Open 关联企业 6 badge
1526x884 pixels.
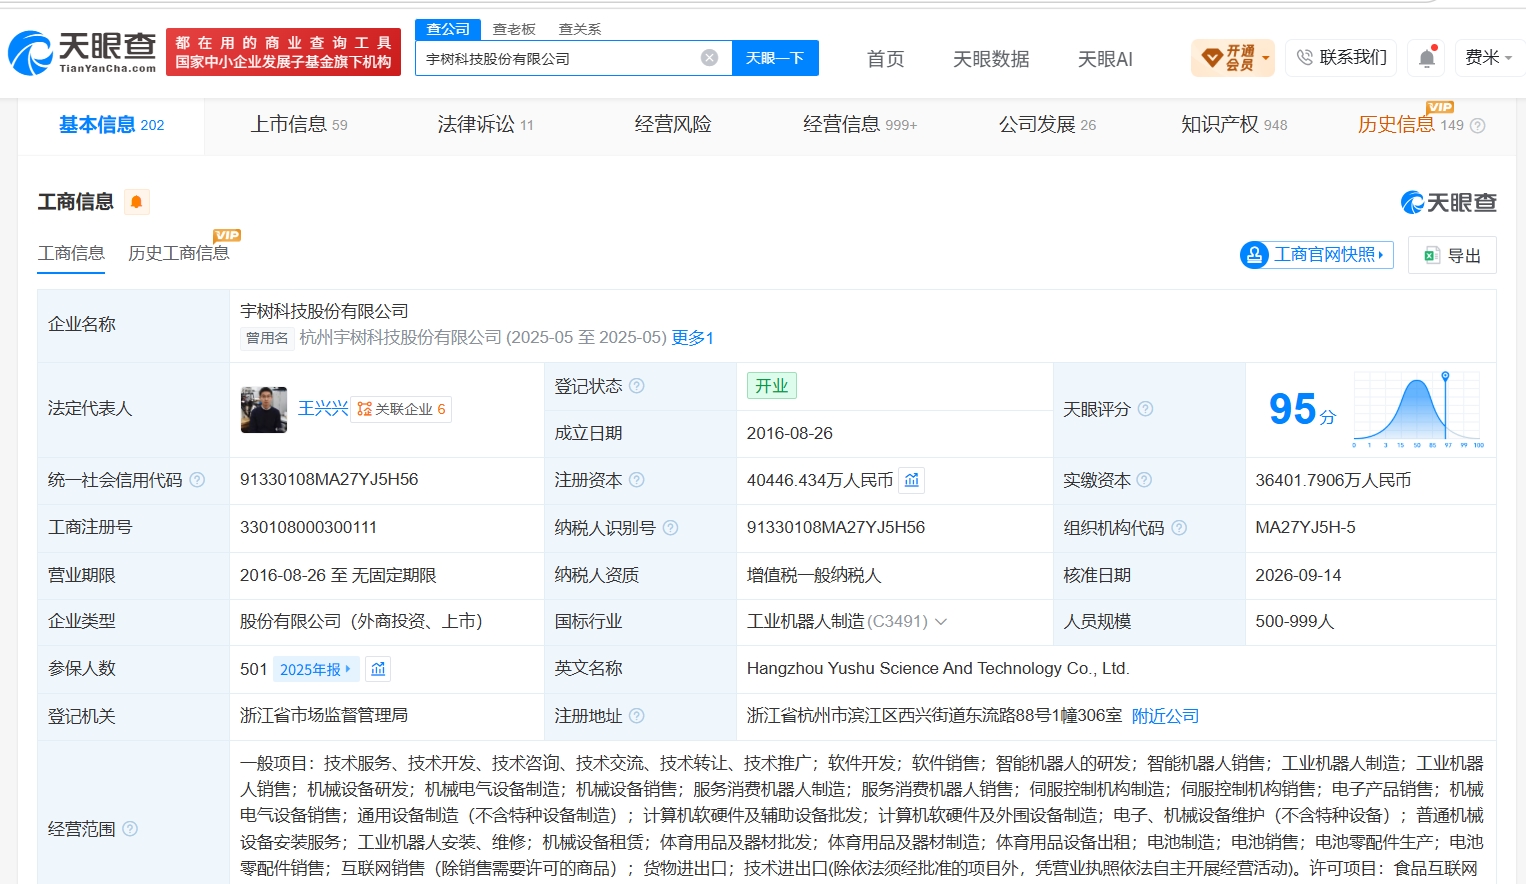click(x=402, y=409)
